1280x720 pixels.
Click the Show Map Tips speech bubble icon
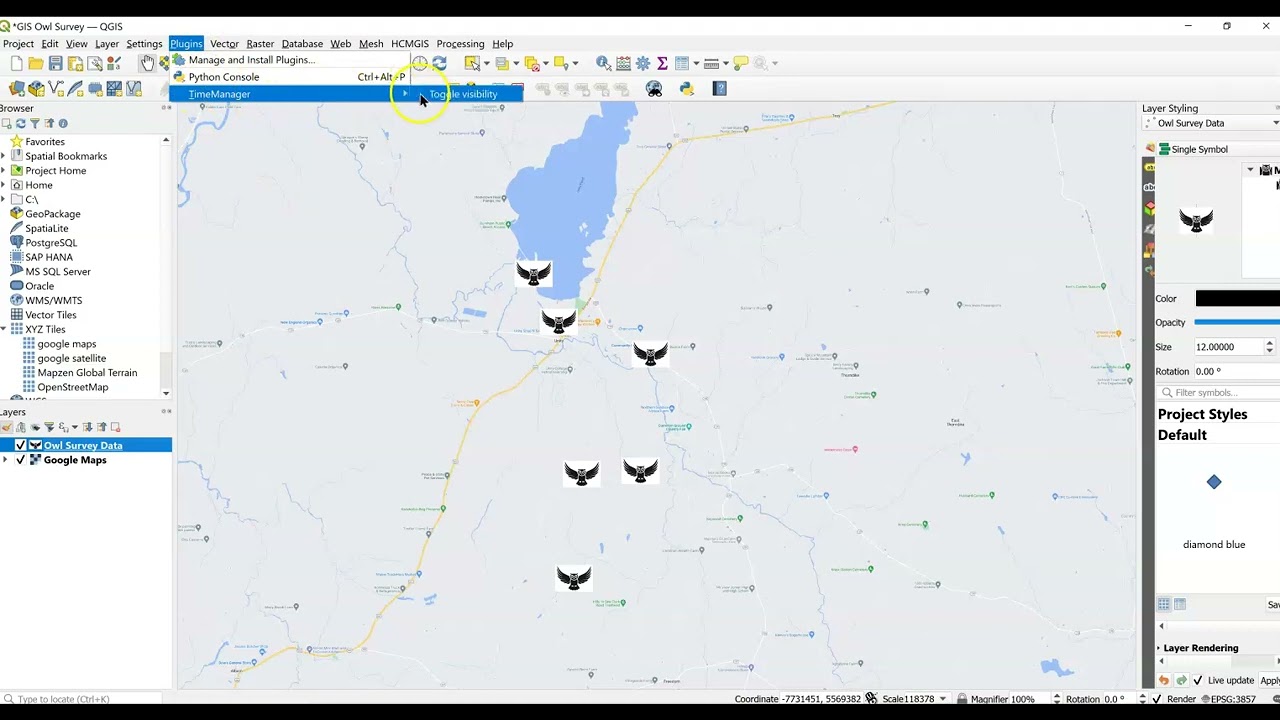[x=740, y=63]
